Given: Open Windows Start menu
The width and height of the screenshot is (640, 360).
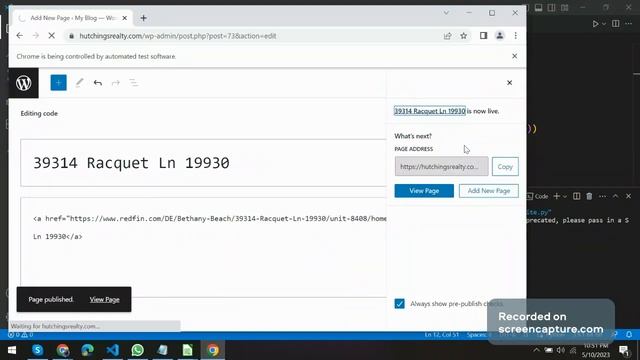Looking at the screenshot, I should 12,350.
